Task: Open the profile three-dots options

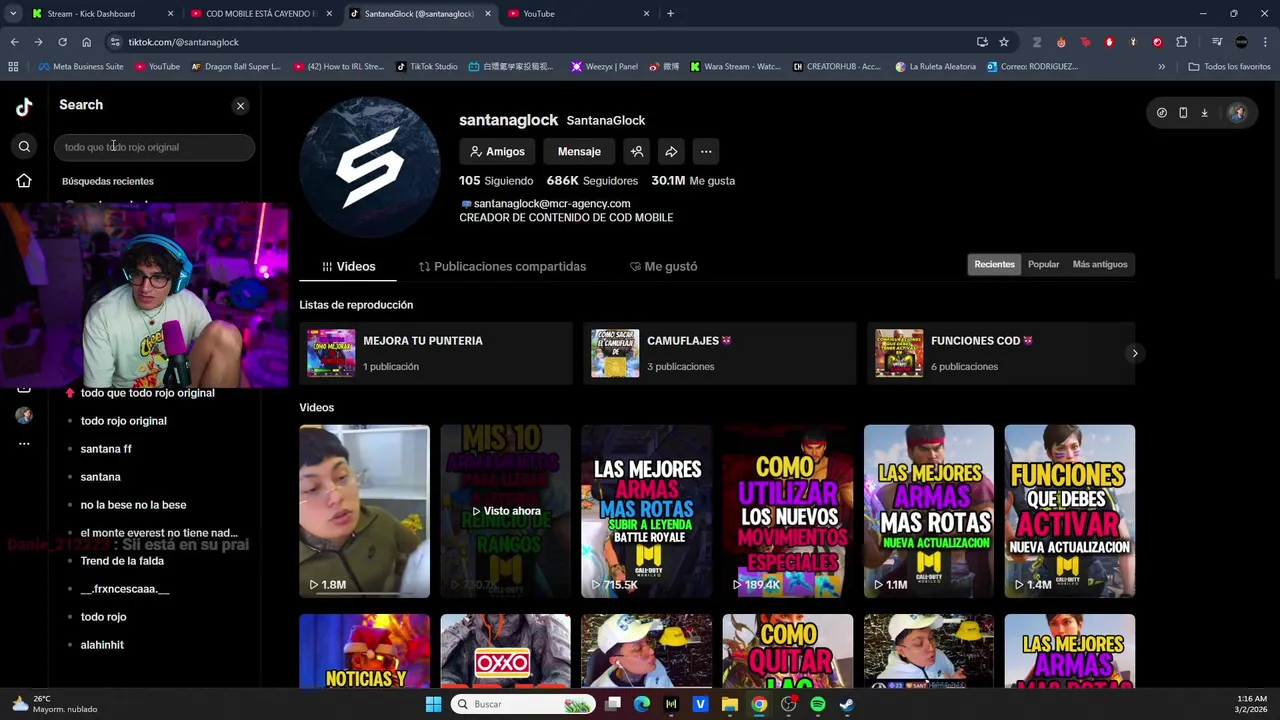Action: click(706, 151)
